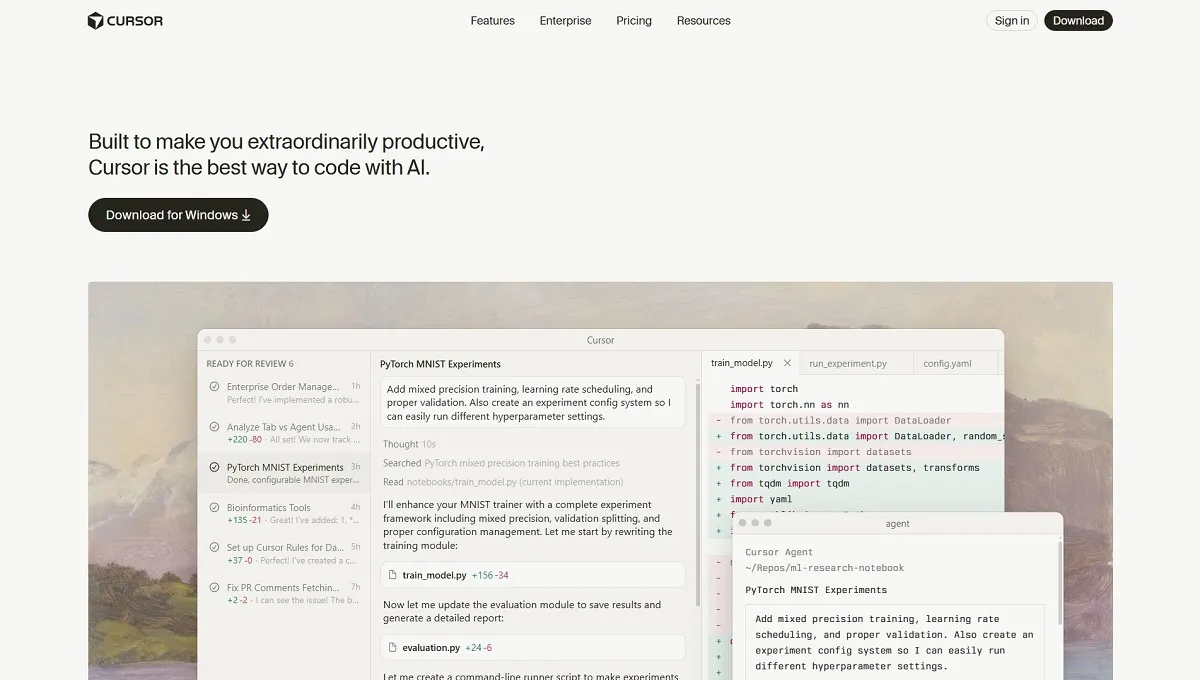The image size is (1200, 680).
Task: Toggle the check circle beside Bioinformatics Tools
Action: click(x=213, y=506)
